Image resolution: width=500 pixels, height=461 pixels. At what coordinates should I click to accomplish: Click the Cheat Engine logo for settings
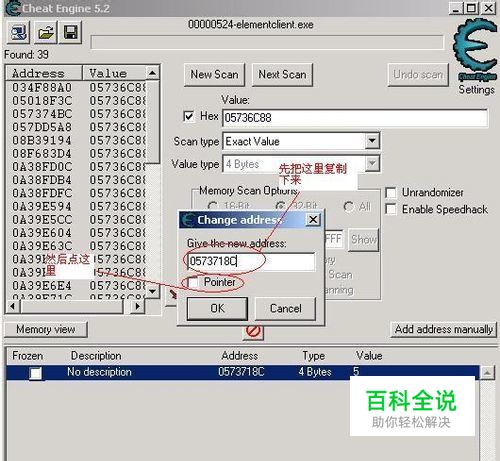click(475, 50)
